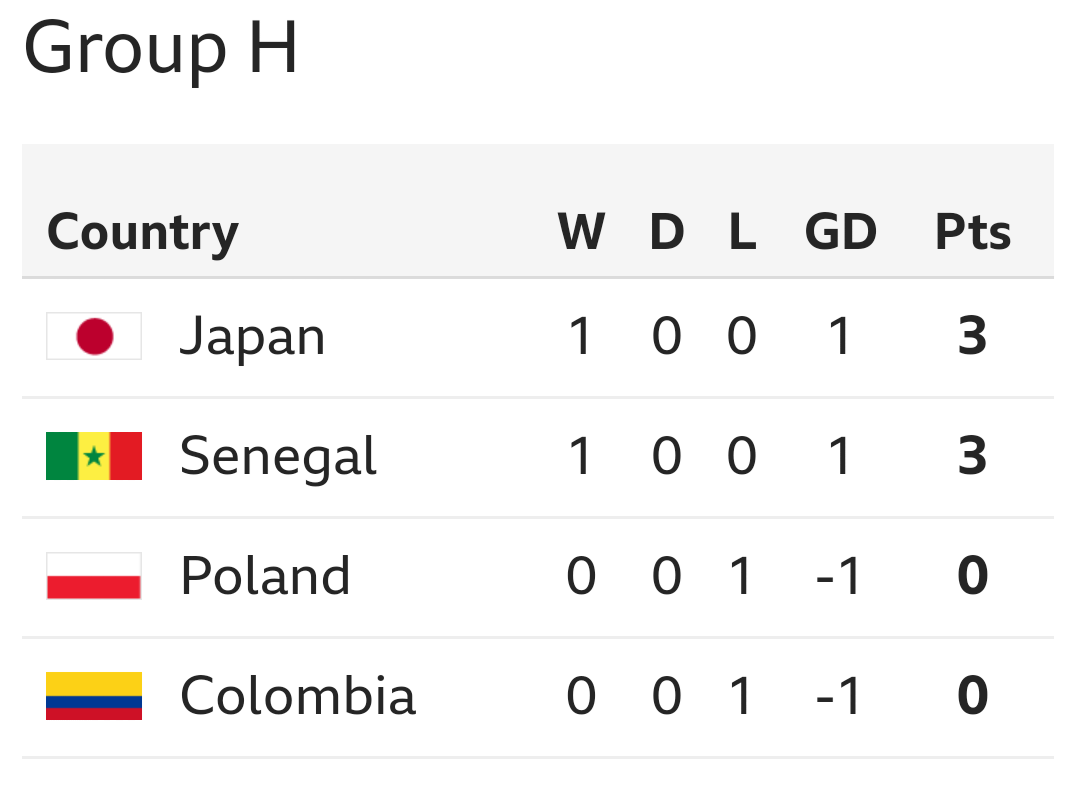The image size is (1071, 803).
Task: Click the Poland flag icon
Action: pos(94,576)
